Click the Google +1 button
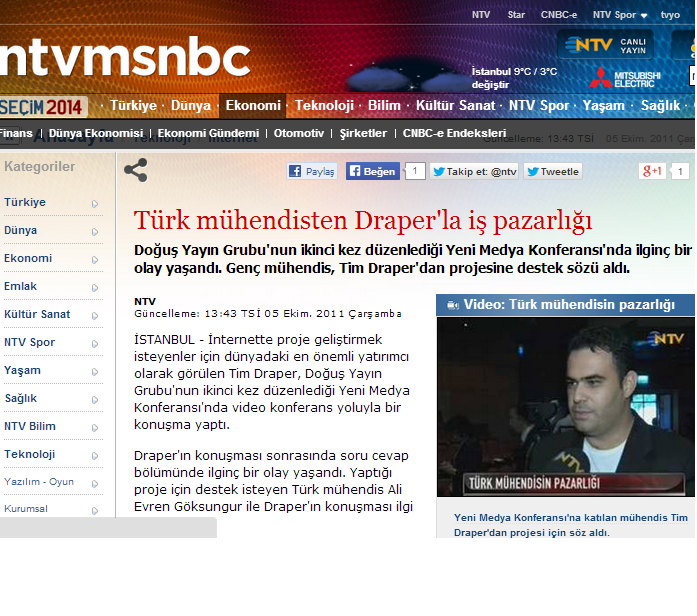 coord(652,171)
